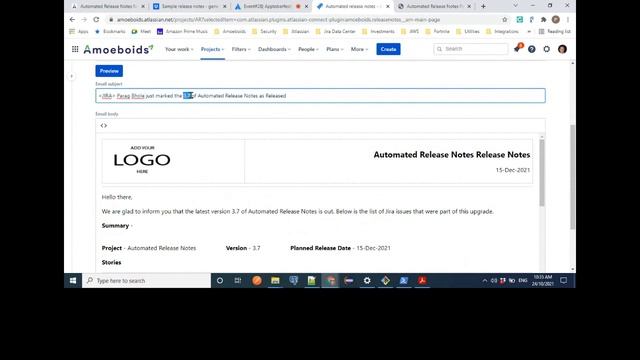Expand the Plans menu

(x=335, y=49)
